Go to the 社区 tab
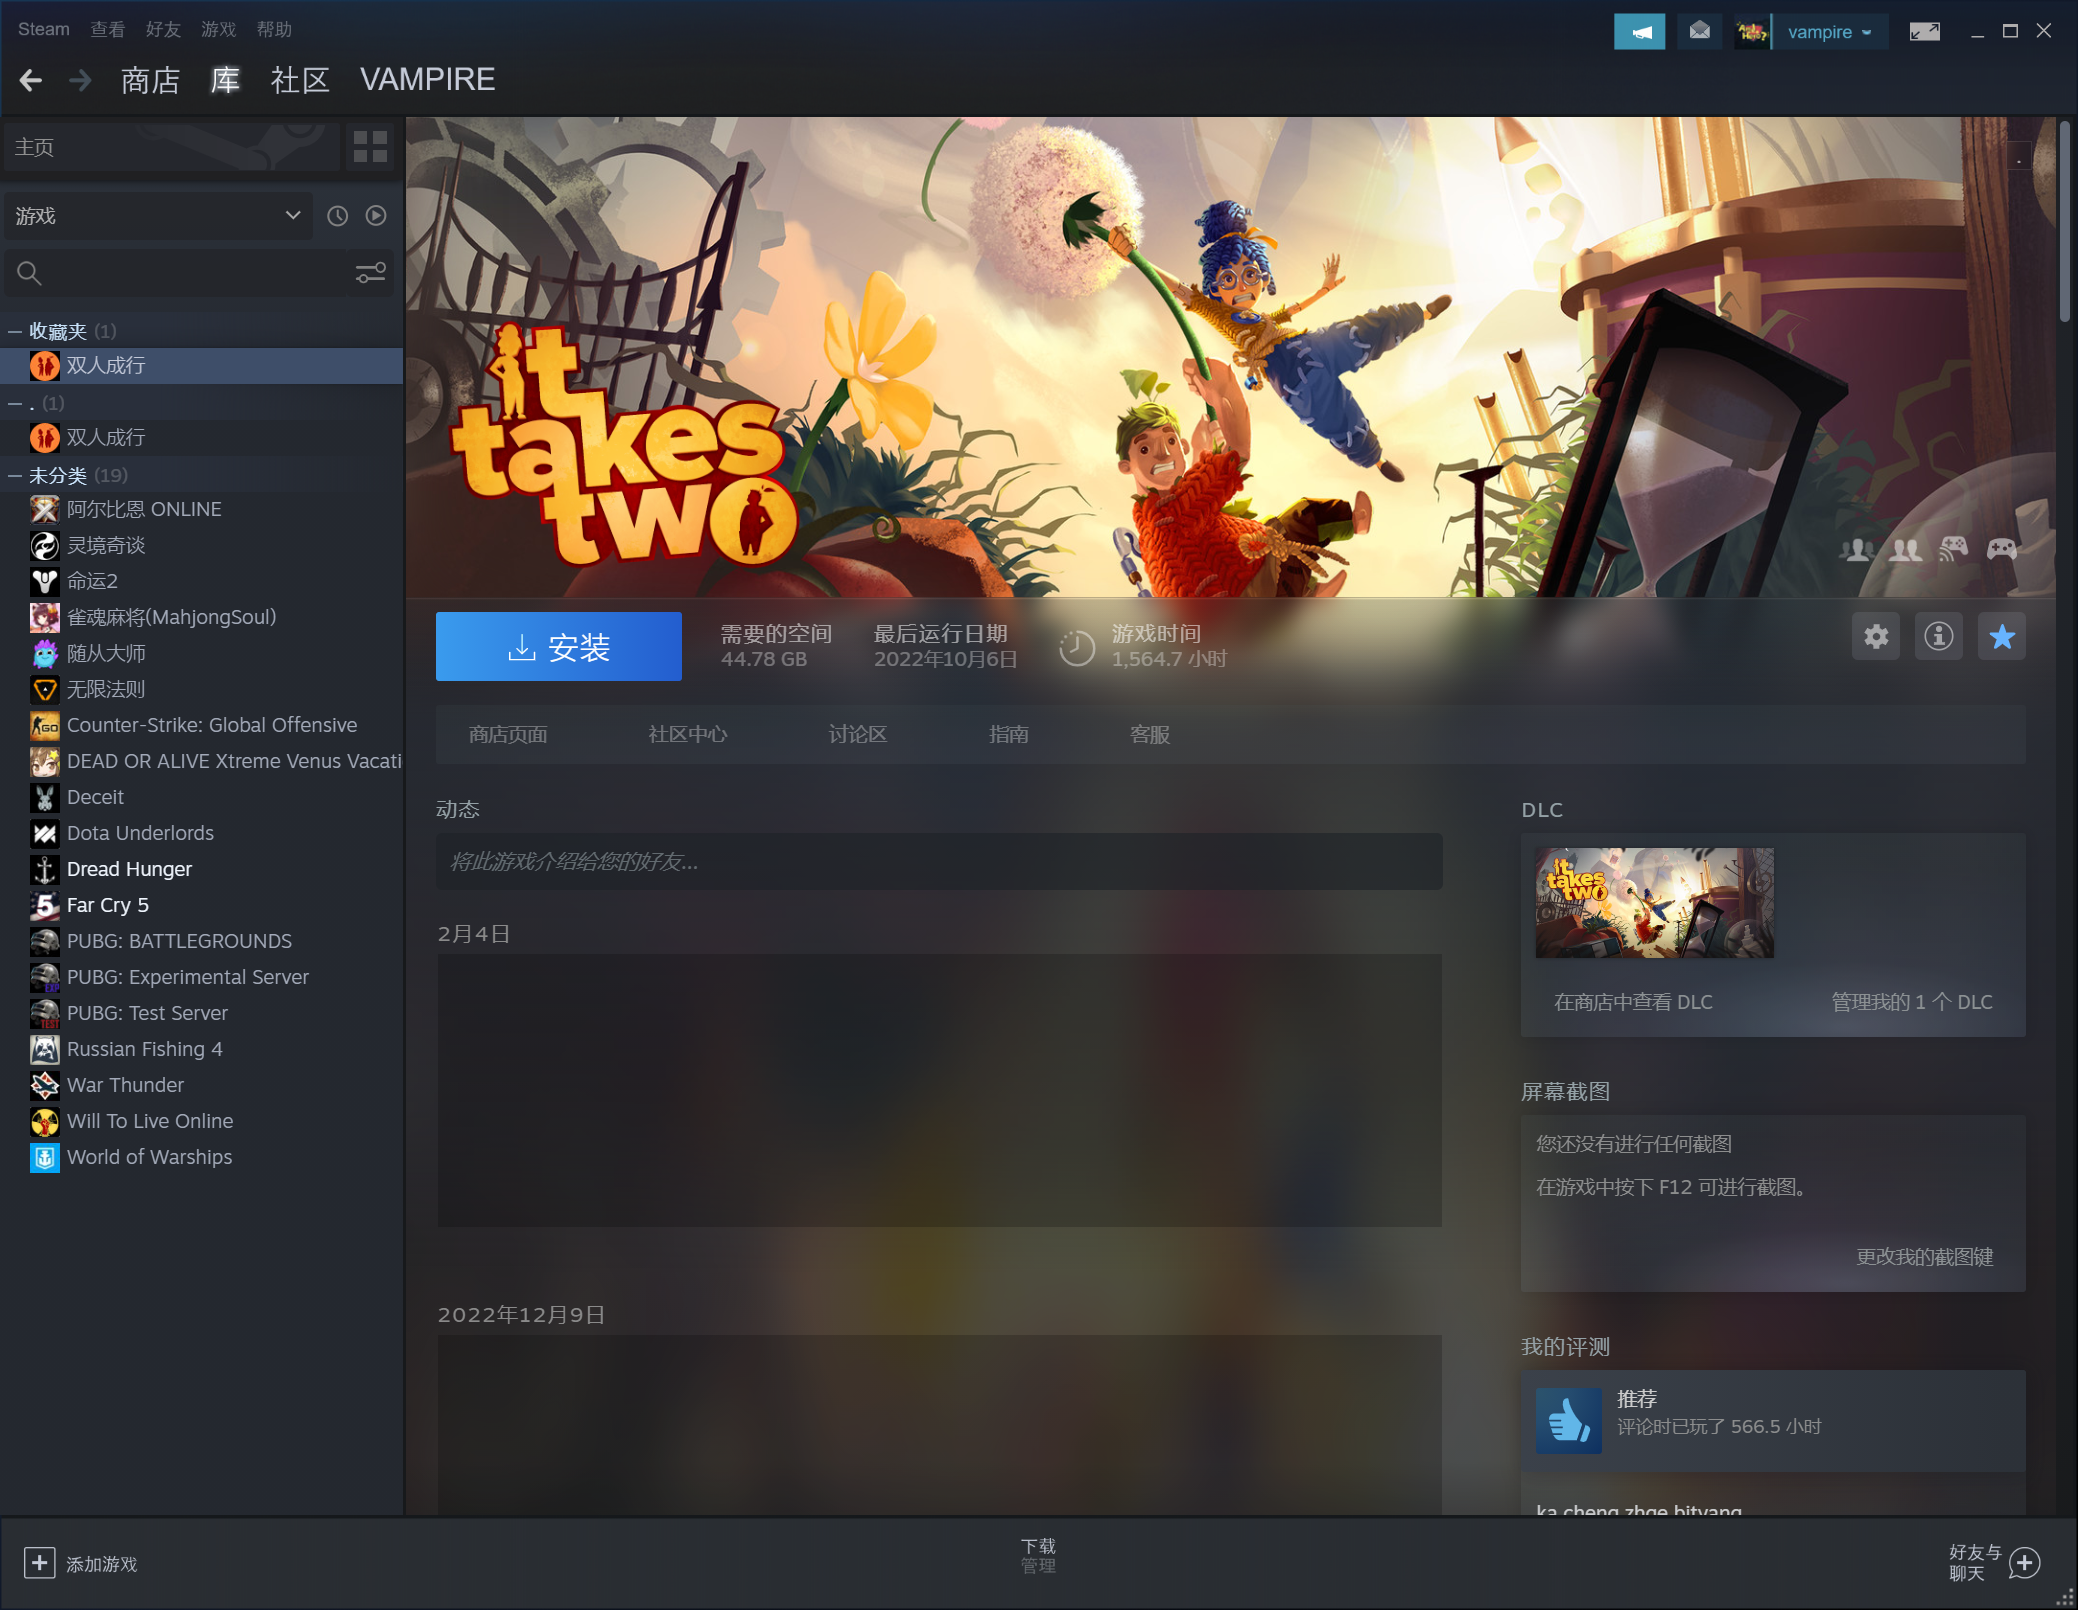Screen dimensions: 2078x1610 pyautogui.click(x=300, y=80)
